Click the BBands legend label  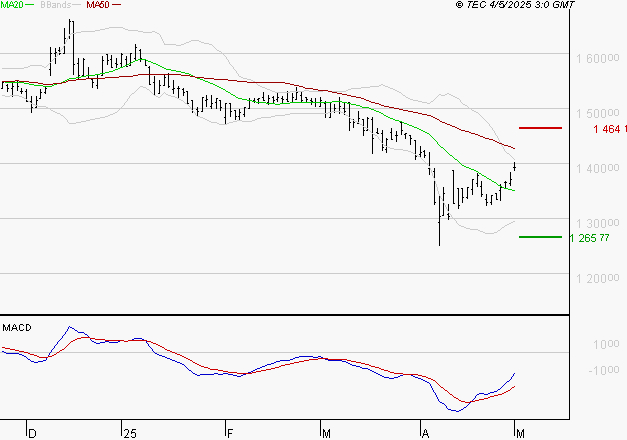coord(55,5)
